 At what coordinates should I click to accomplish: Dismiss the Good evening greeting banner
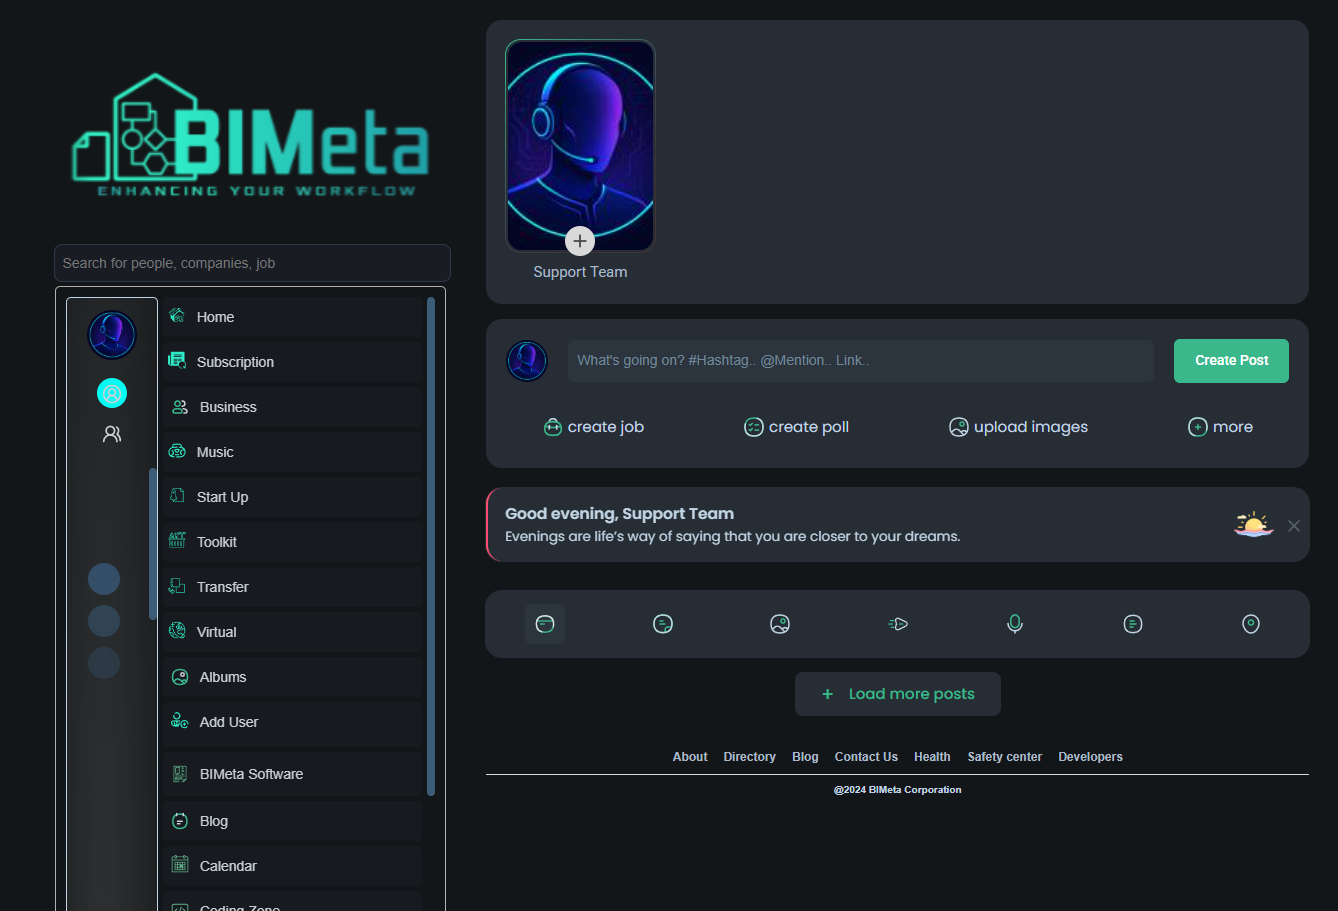pos(1294,526)
